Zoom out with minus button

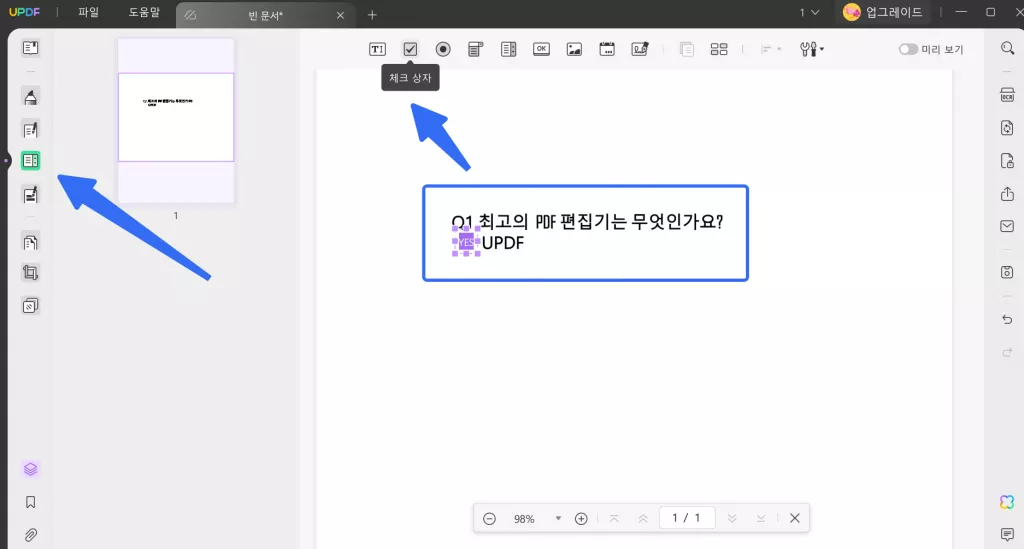489,518
